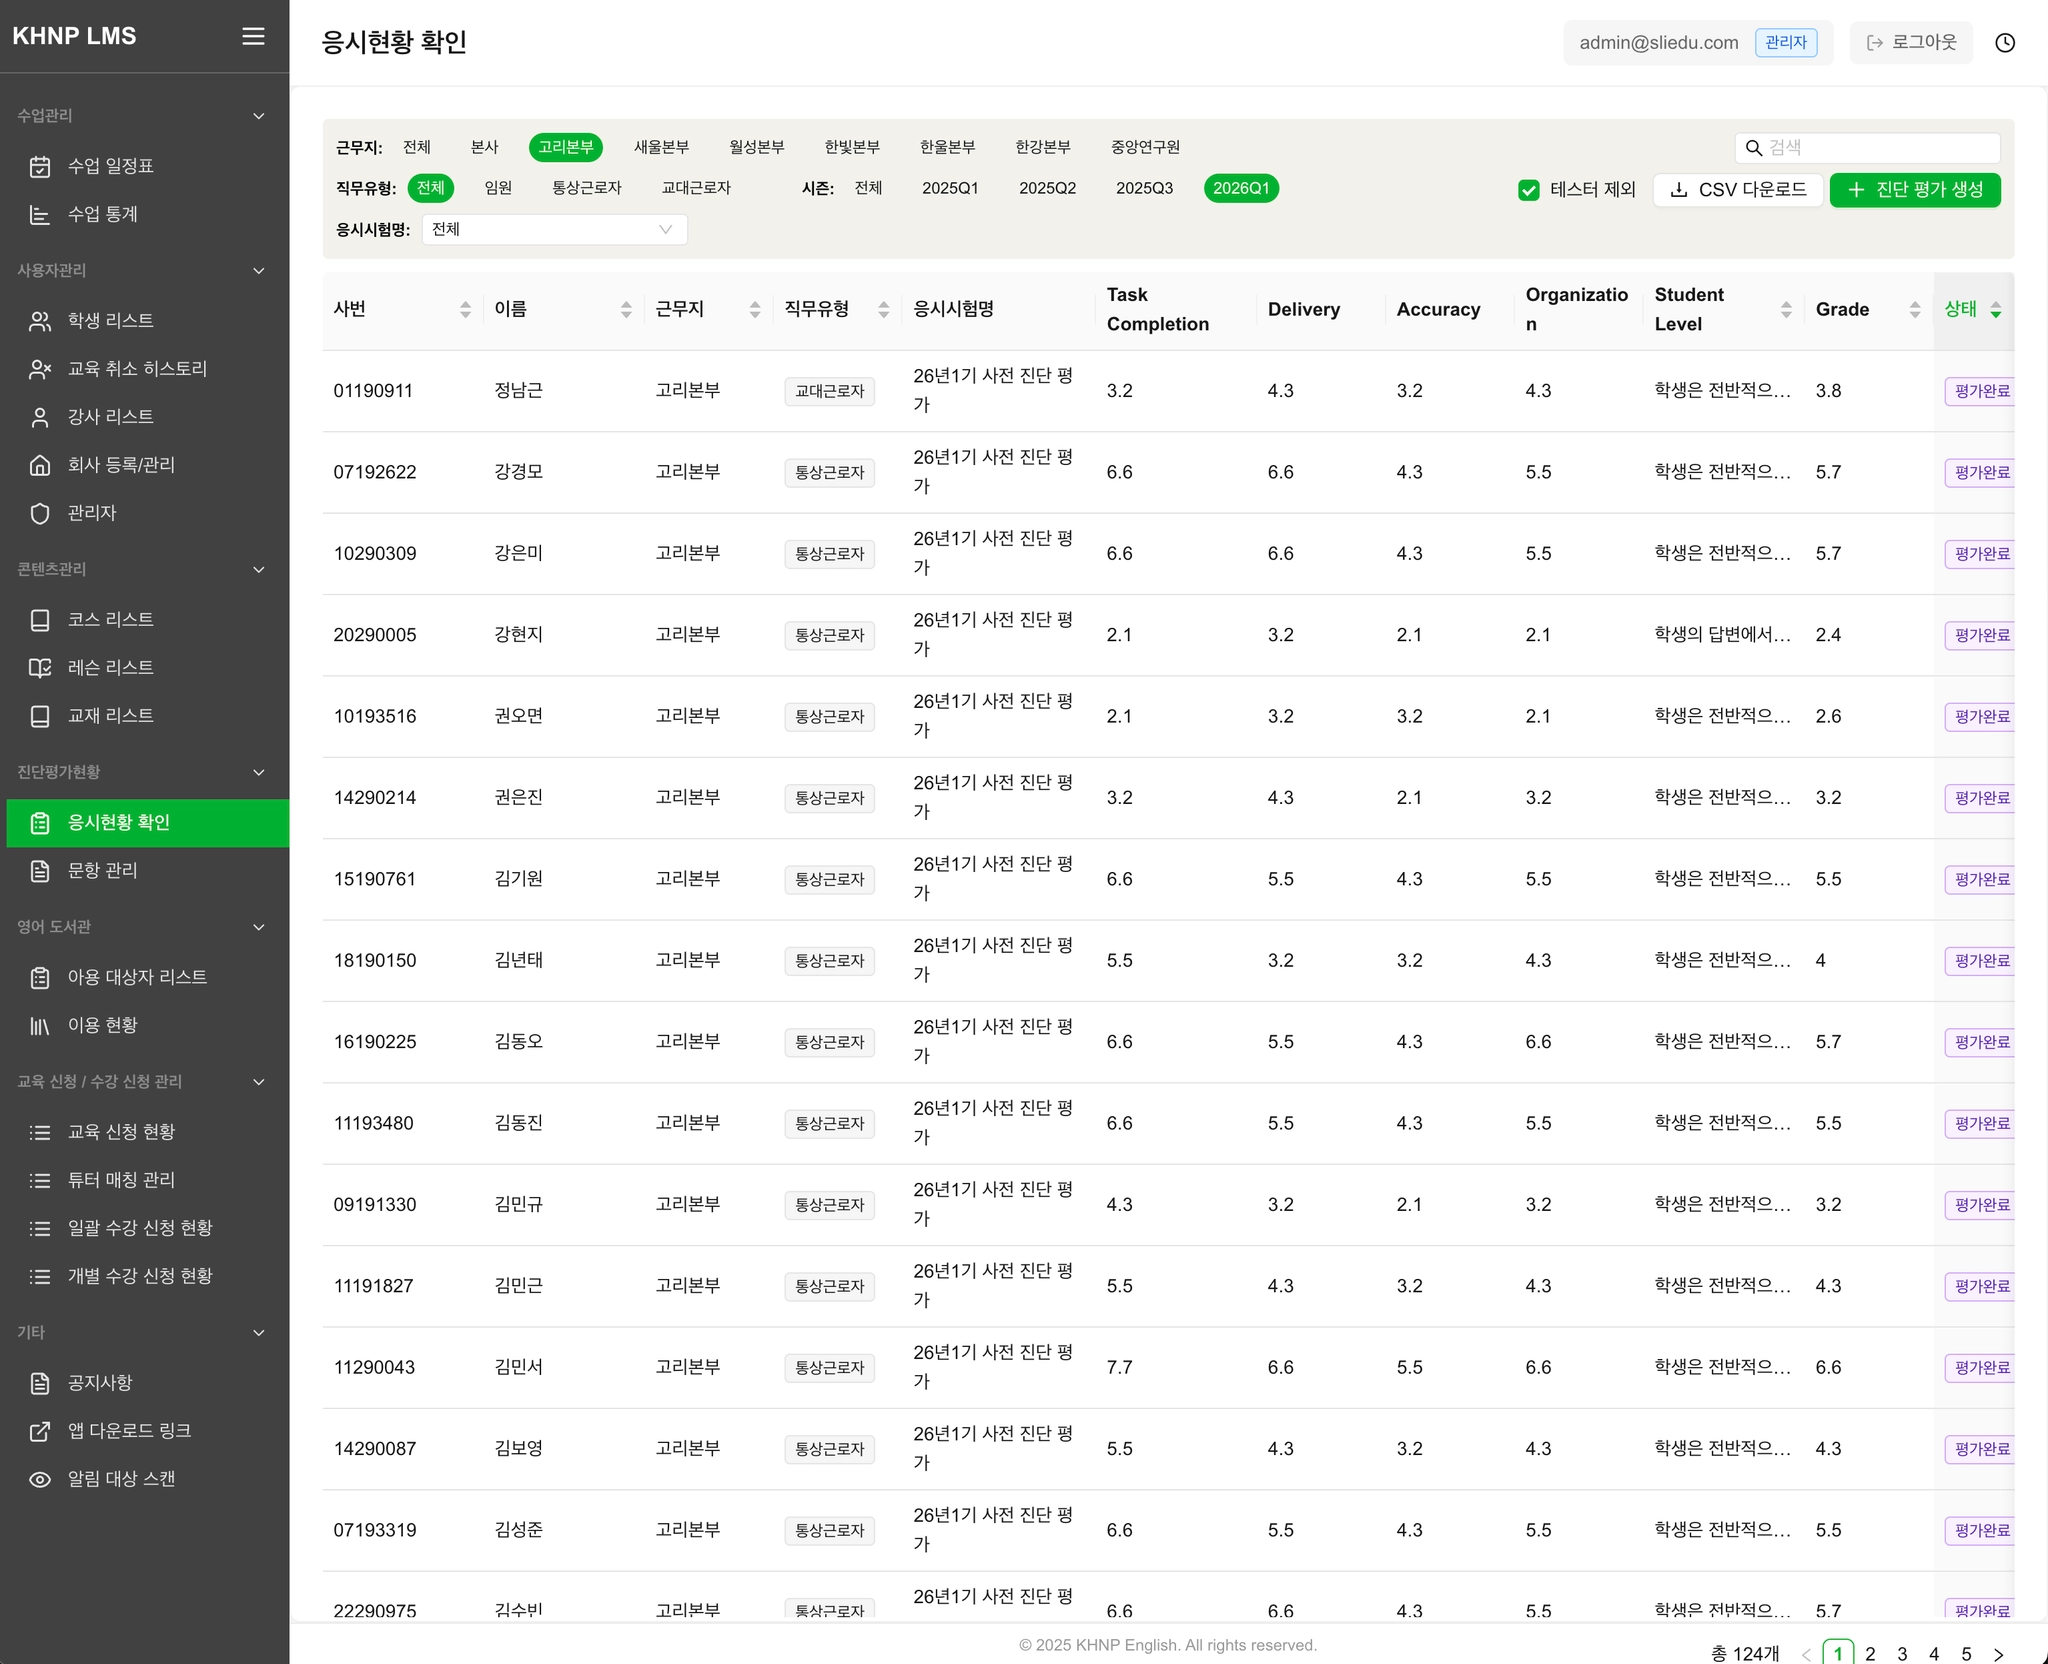Select 교대근로자 job type filter
This screenshot has height=1664, width=2048.
point(696,188)
